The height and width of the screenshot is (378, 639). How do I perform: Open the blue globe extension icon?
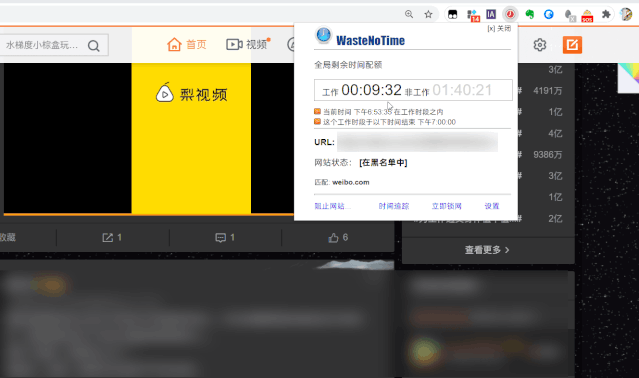(549, 14)
